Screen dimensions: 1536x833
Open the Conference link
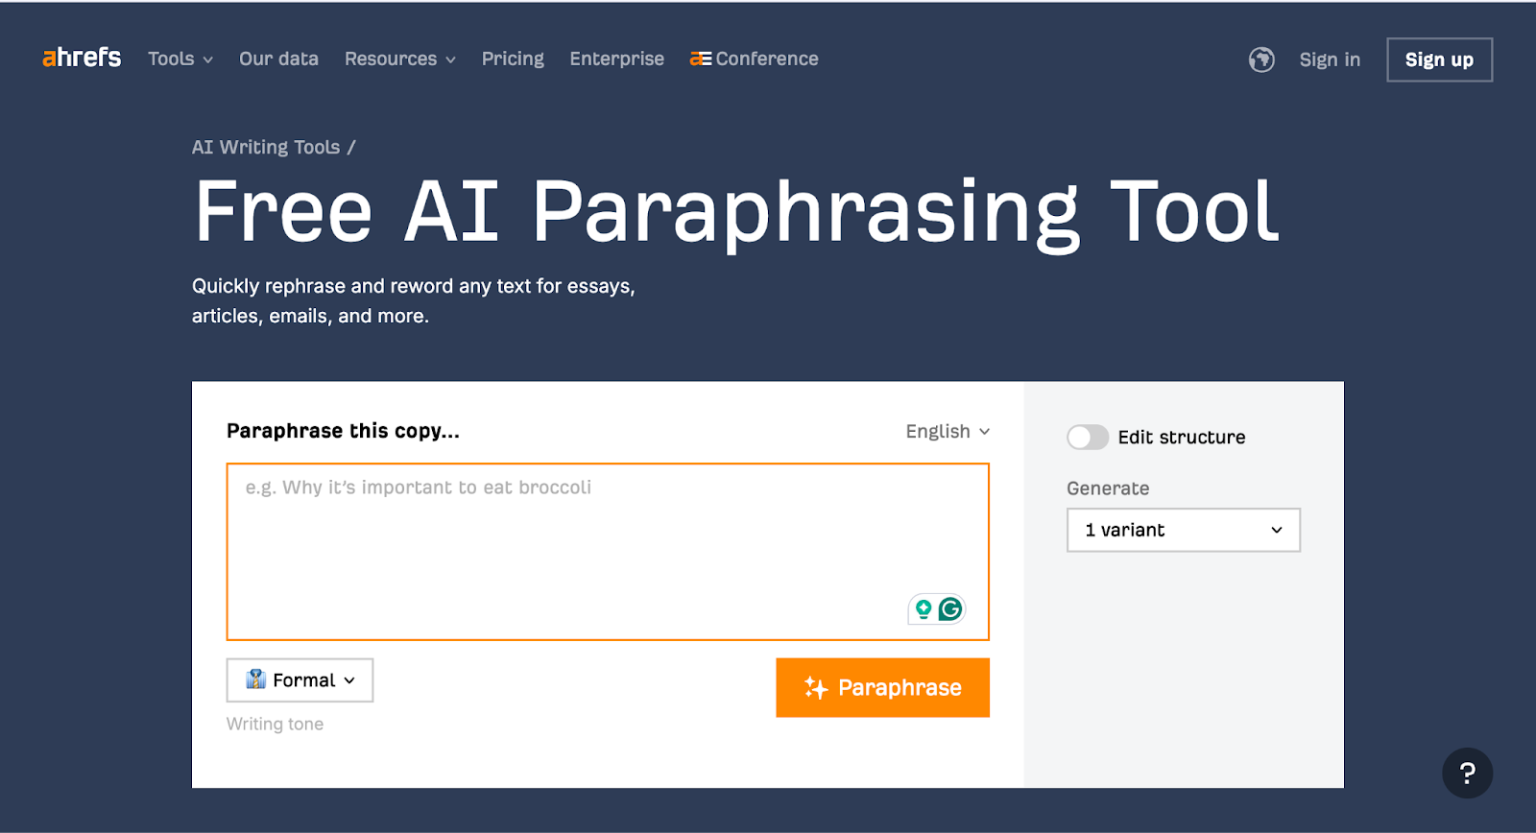coord(754,59)
